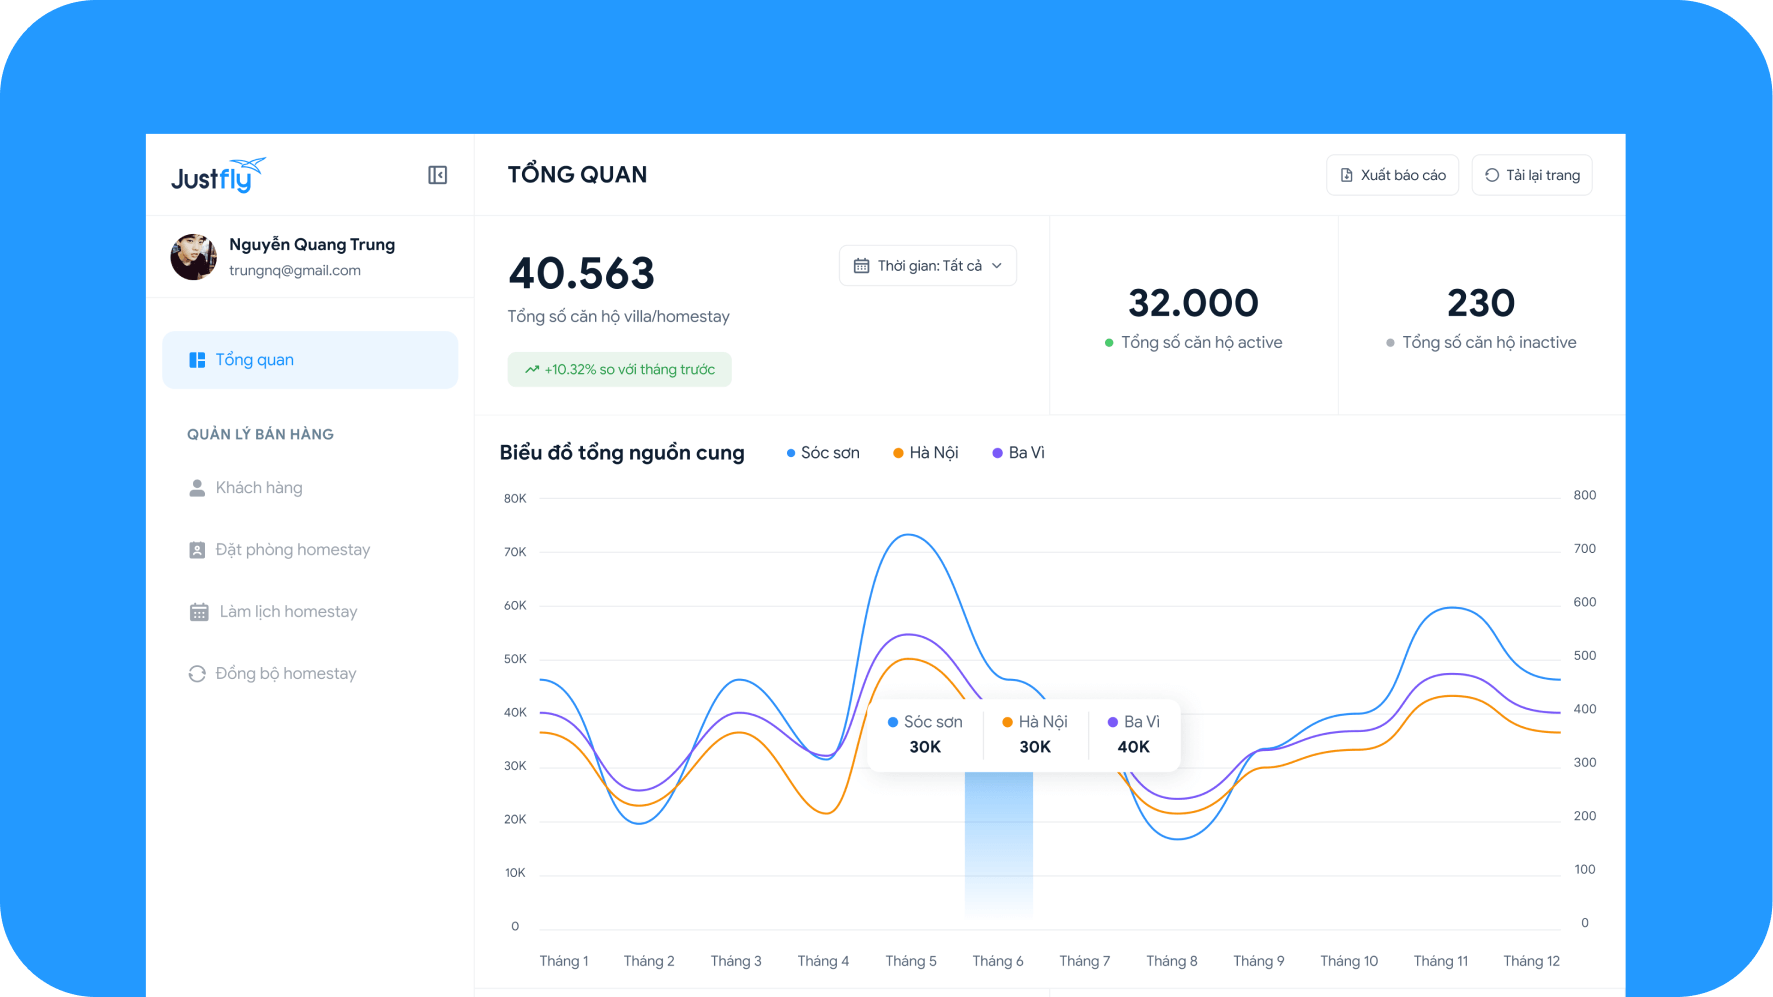This screenshot has height=997, width=1773.
Task: Click the Tháng 3 axis label
Action: pos(736,961)
